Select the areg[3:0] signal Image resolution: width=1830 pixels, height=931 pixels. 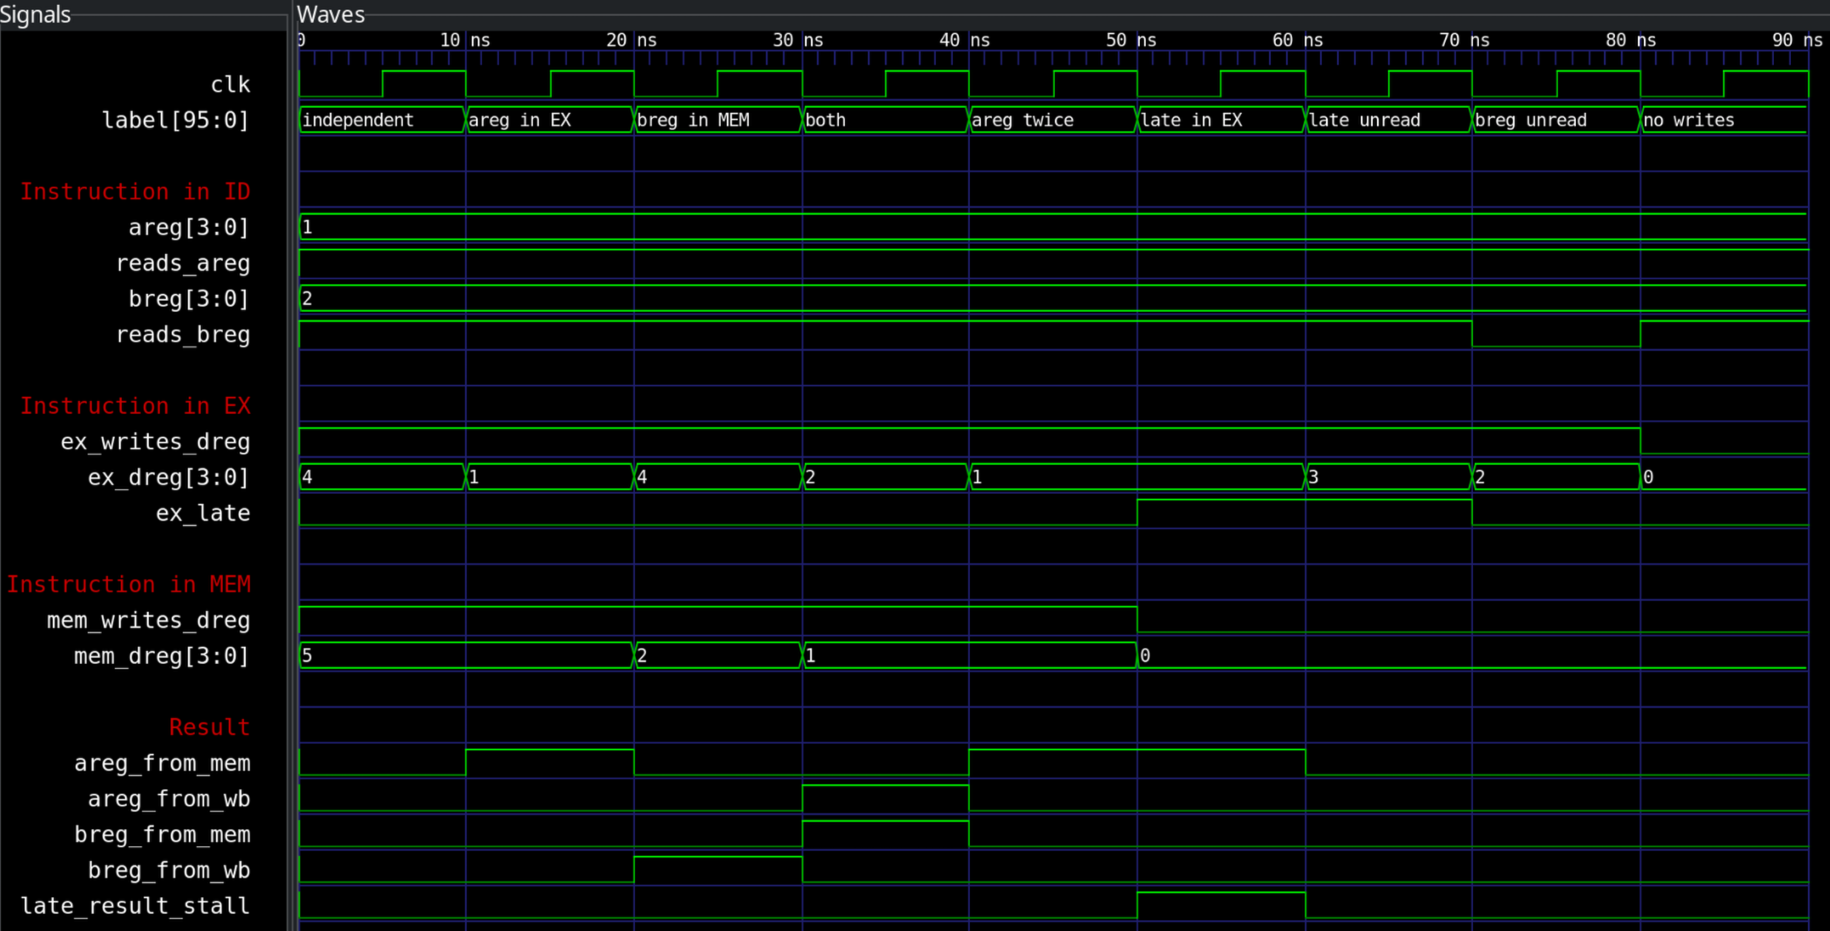click(x=188, y=227)
